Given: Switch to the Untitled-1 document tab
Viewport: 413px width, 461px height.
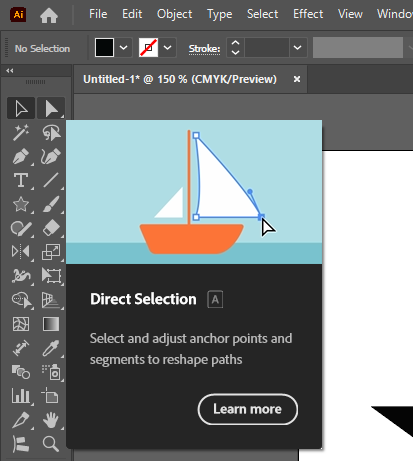Looking at the screenshot, I should [180, 79].
